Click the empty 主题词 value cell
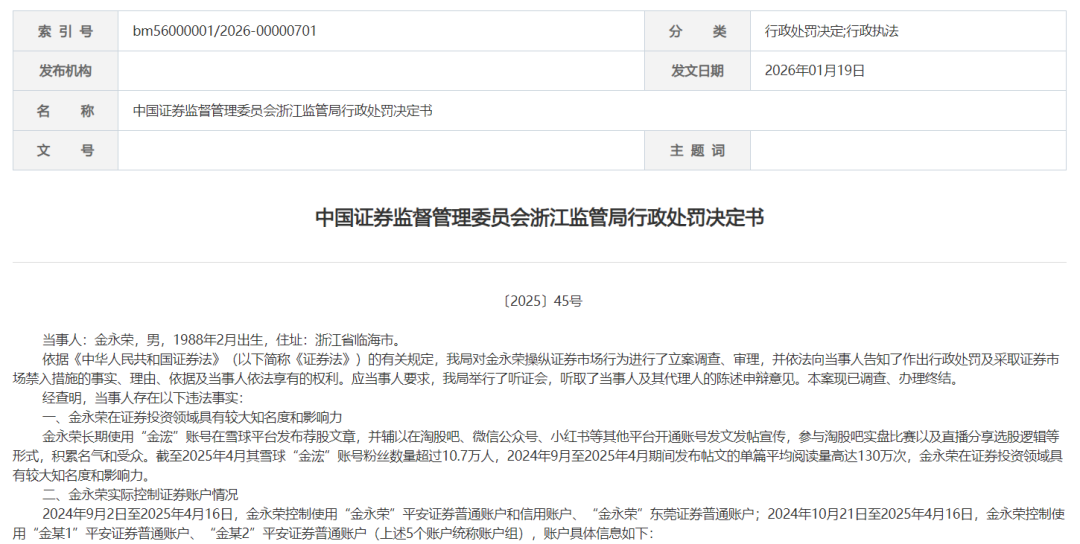 click(x=908, y=151)
